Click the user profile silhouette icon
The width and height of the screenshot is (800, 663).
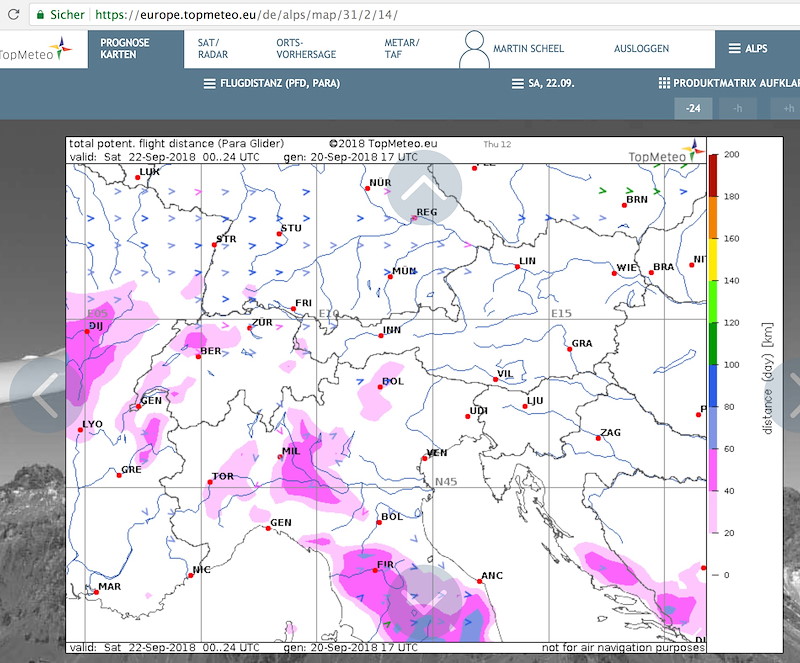474,49
